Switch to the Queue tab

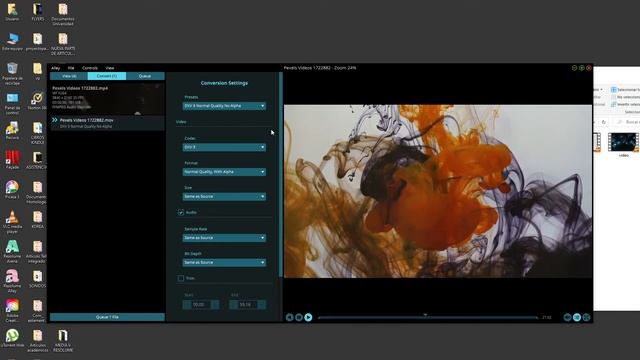click(x=145, y=76)
